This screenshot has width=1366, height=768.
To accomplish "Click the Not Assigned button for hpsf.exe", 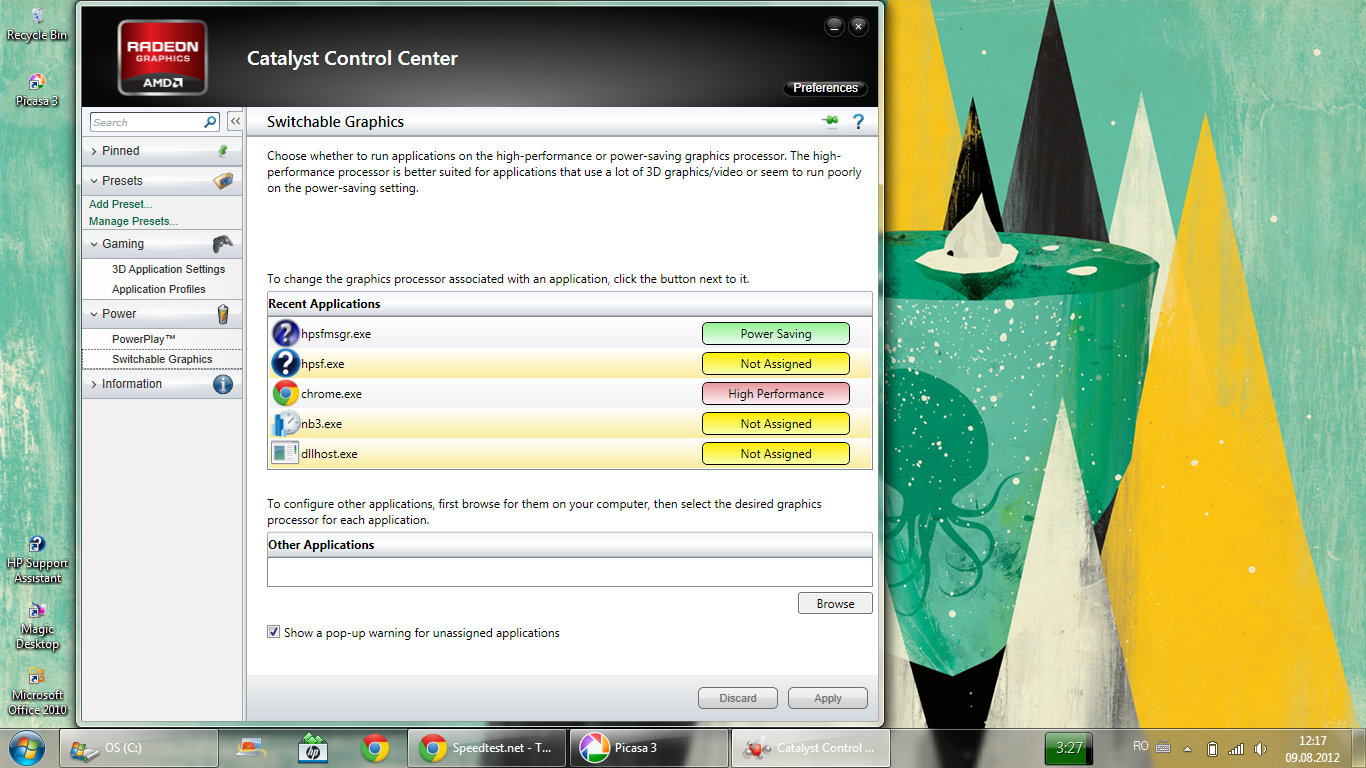I will [776, 364].
